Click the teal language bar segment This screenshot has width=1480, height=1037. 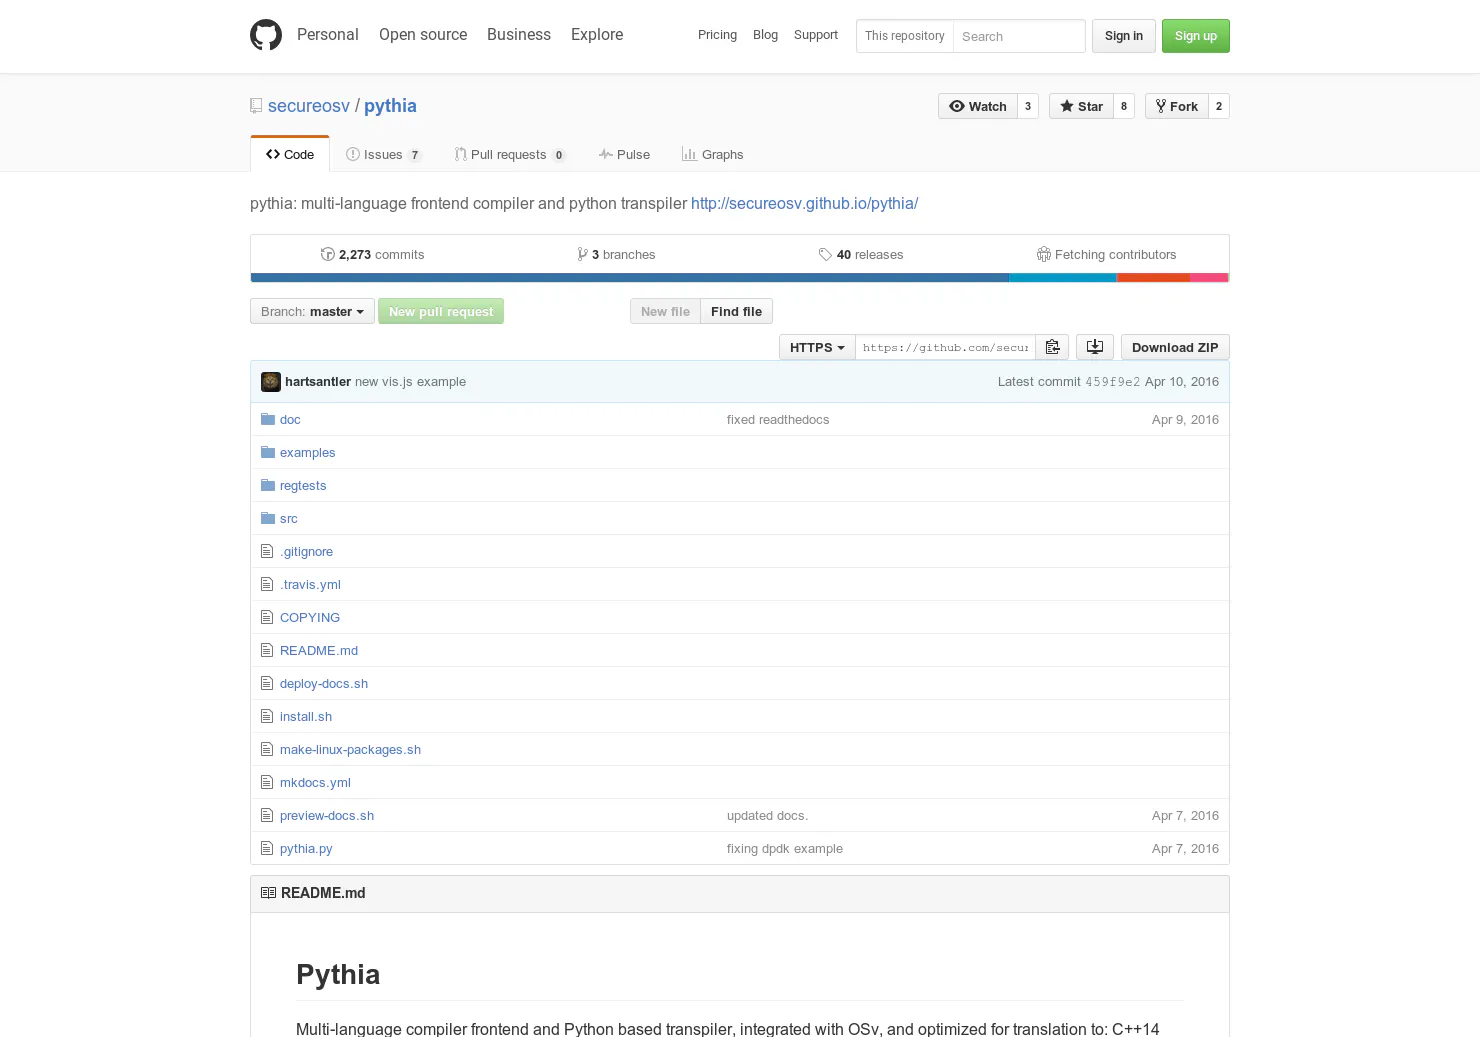click(x=1063, y=278)
